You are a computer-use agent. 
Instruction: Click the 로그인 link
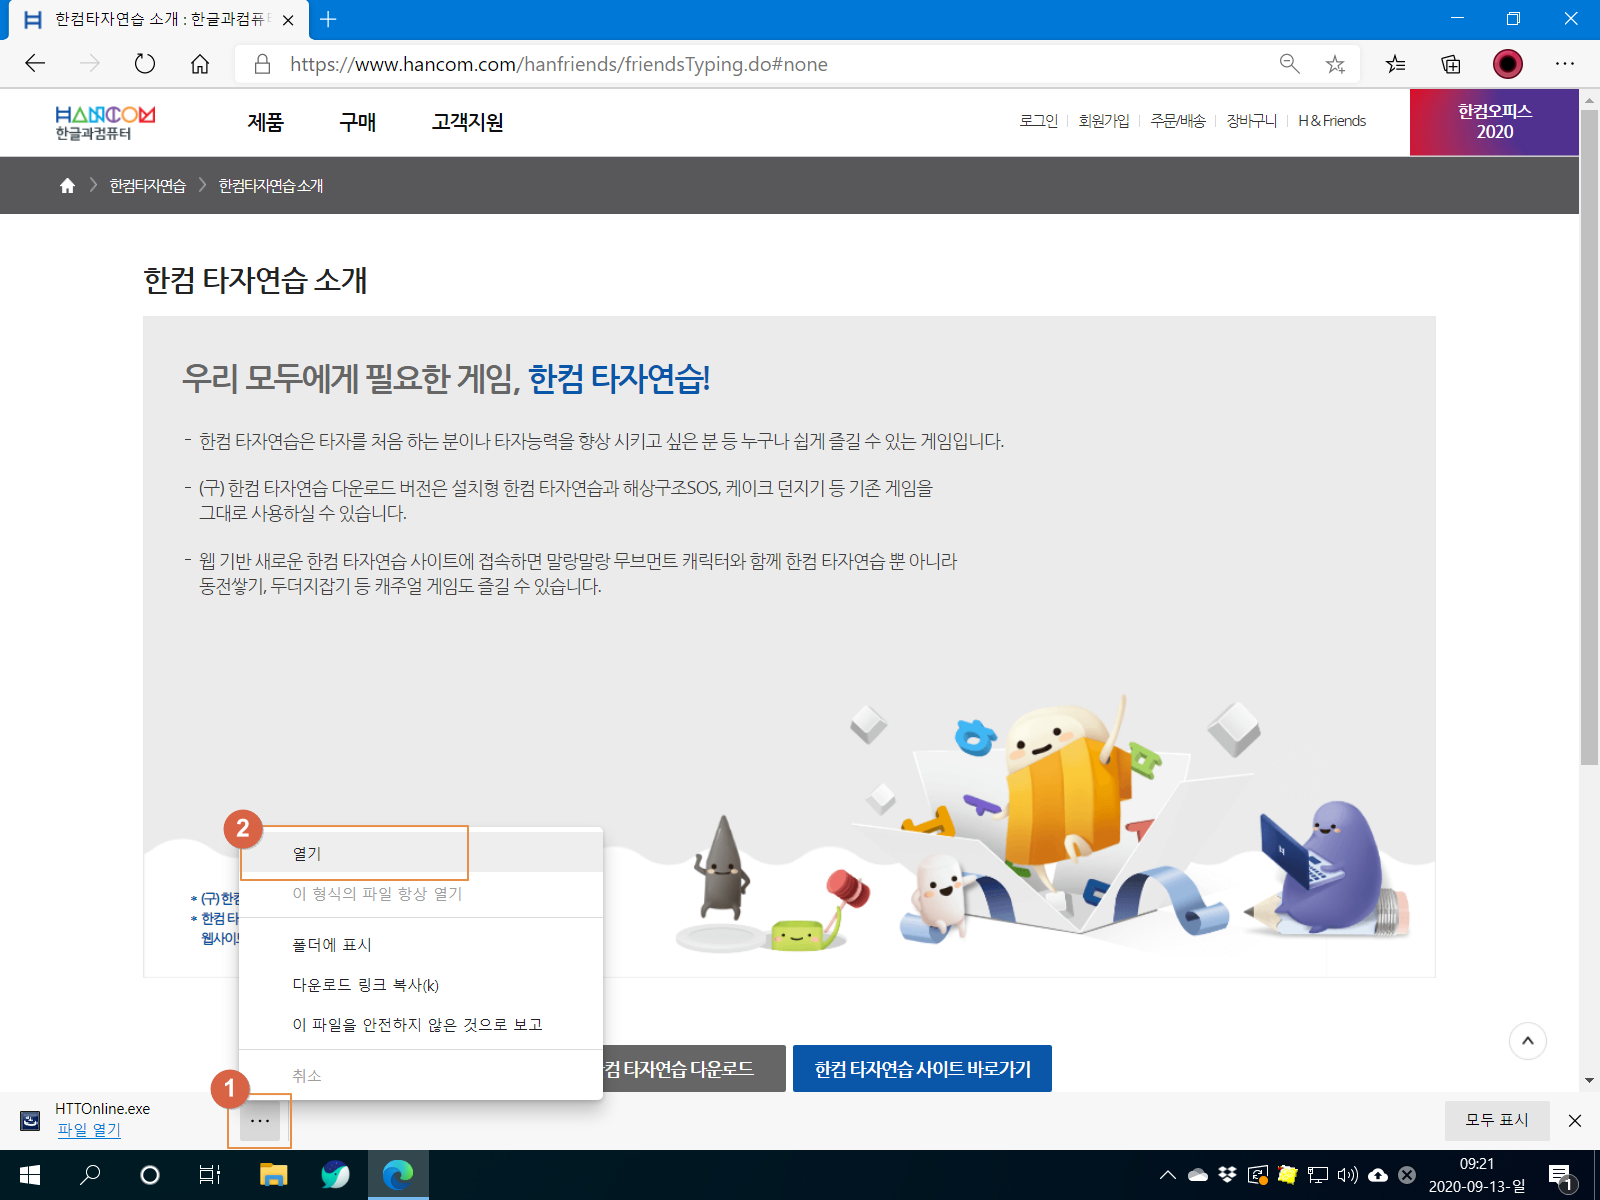(x=1038, y=121)
